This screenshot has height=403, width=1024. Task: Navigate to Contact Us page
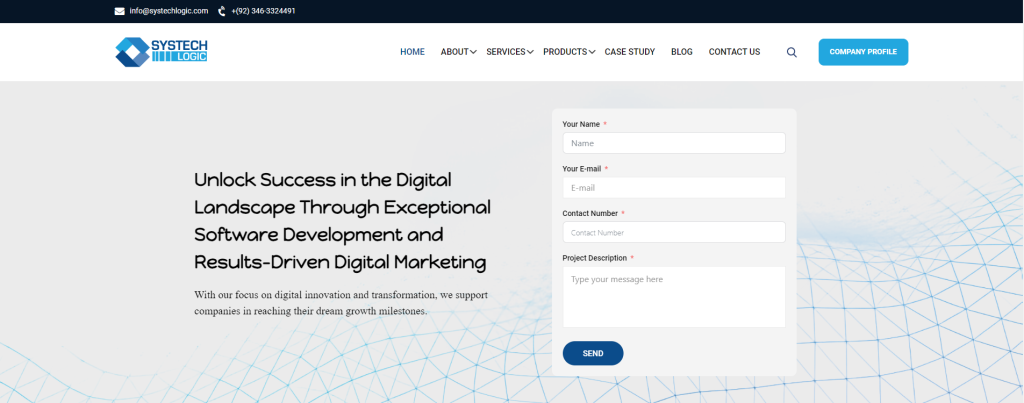[x=734, y=52]
